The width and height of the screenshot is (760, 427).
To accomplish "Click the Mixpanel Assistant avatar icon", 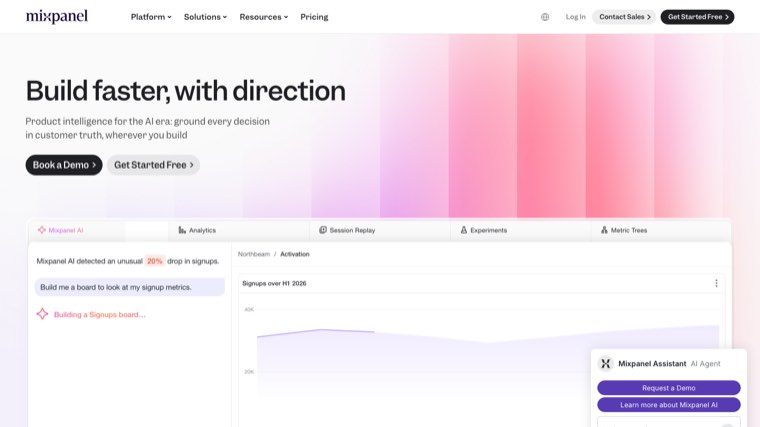I will (x=605, y=364).
